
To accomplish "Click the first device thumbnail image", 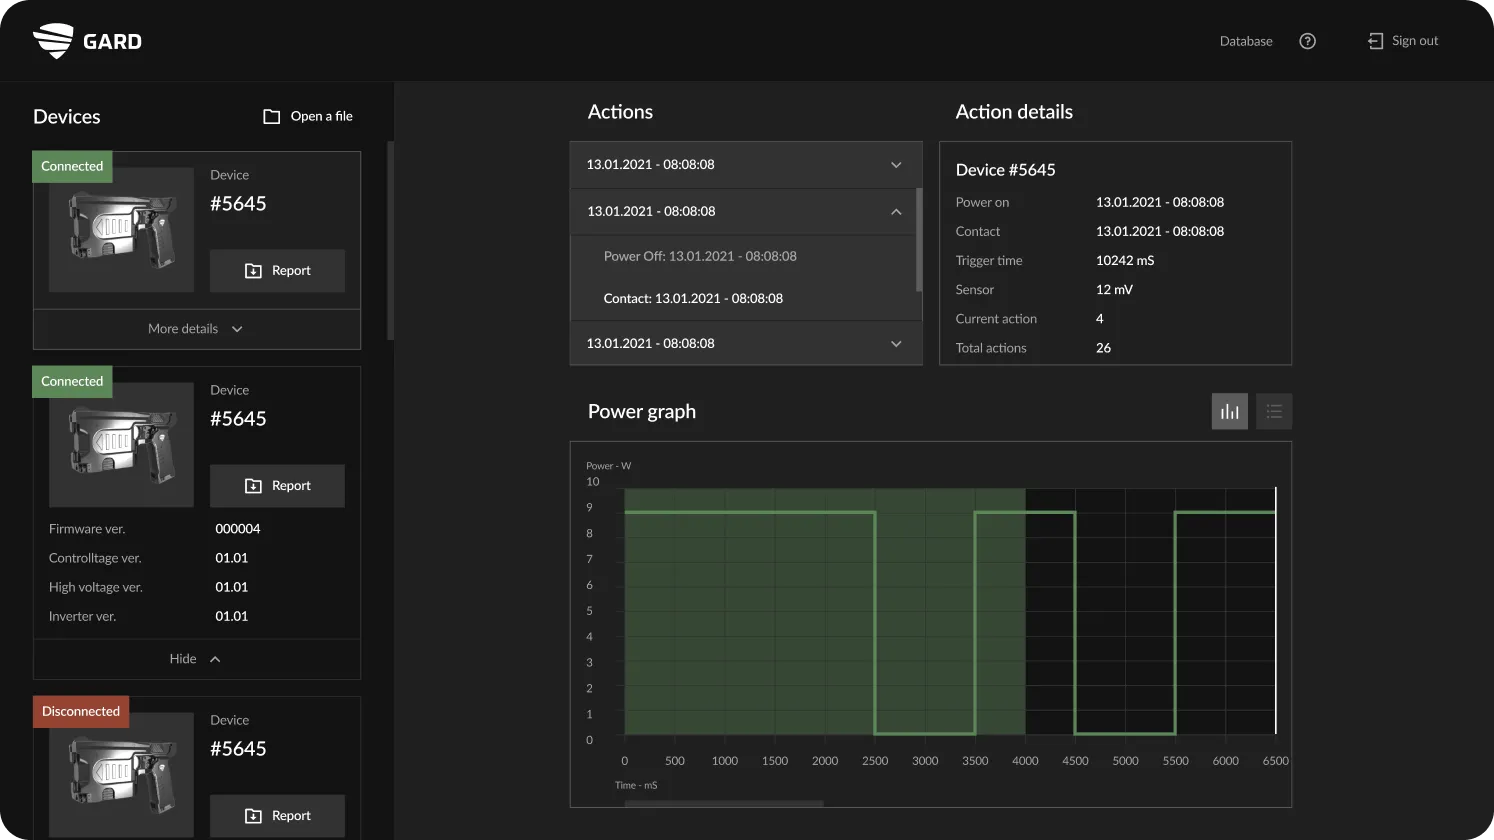I will click(121, 230).
